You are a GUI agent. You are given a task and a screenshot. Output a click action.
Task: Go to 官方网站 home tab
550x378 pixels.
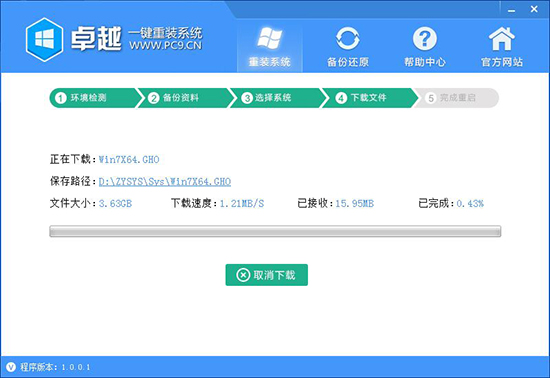click(x=502, y=47)
